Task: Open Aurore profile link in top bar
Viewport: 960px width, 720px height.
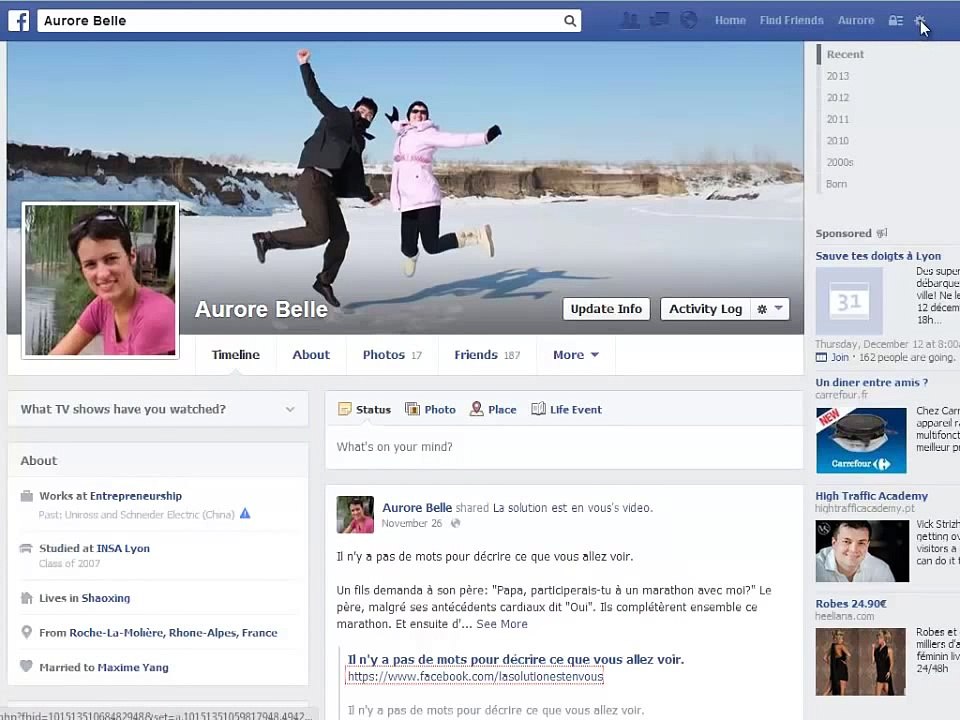Action: [x=856, y=20]
